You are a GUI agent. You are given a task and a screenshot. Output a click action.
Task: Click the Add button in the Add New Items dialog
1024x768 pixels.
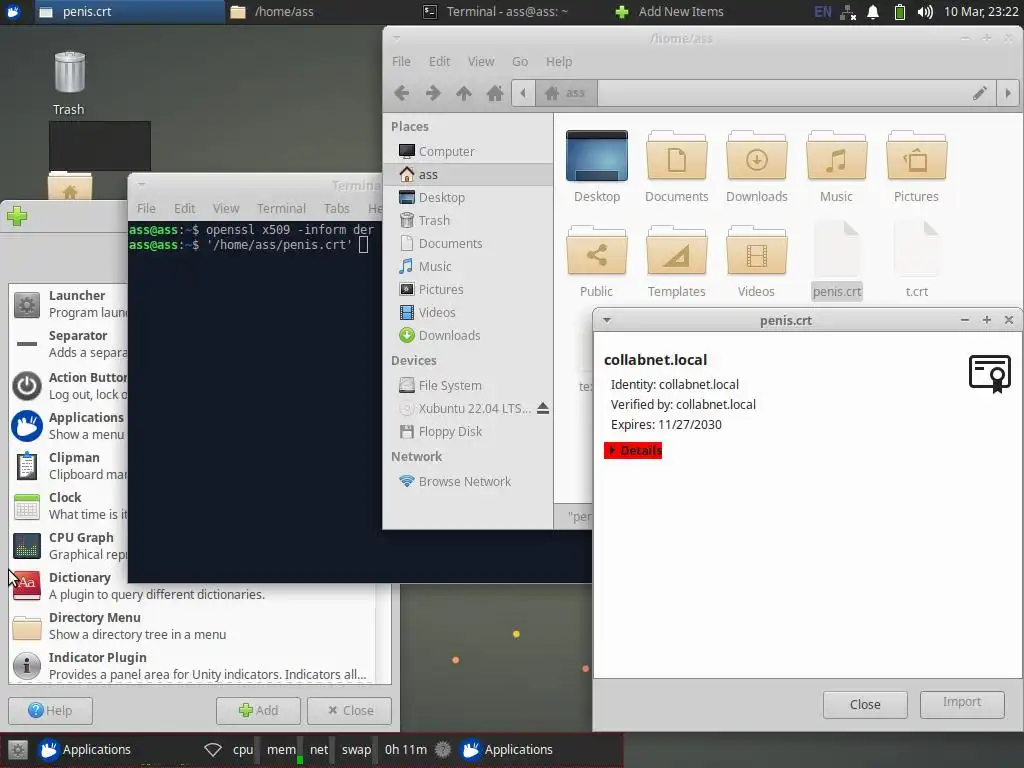[258, 711]
